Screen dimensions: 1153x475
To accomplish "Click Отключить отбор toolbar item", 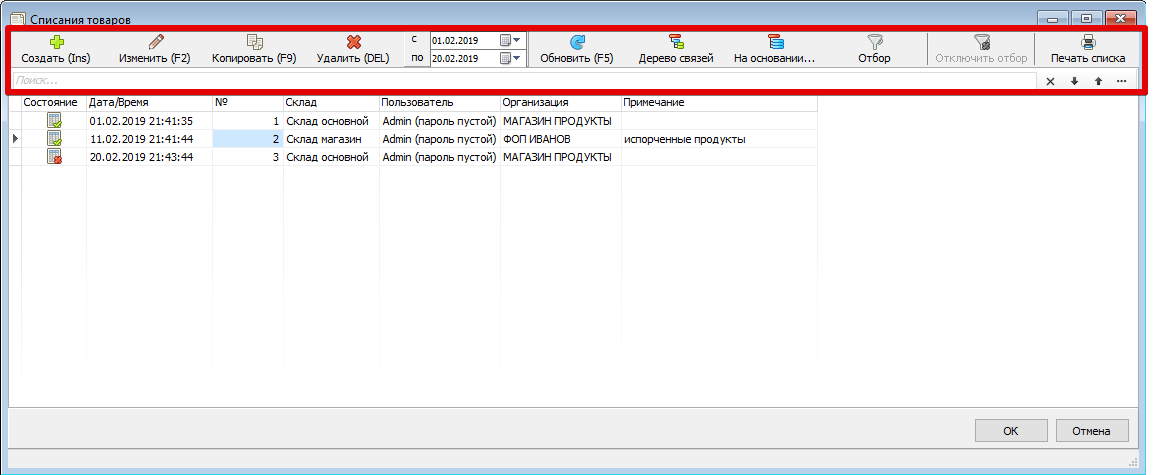I will 981,50.
